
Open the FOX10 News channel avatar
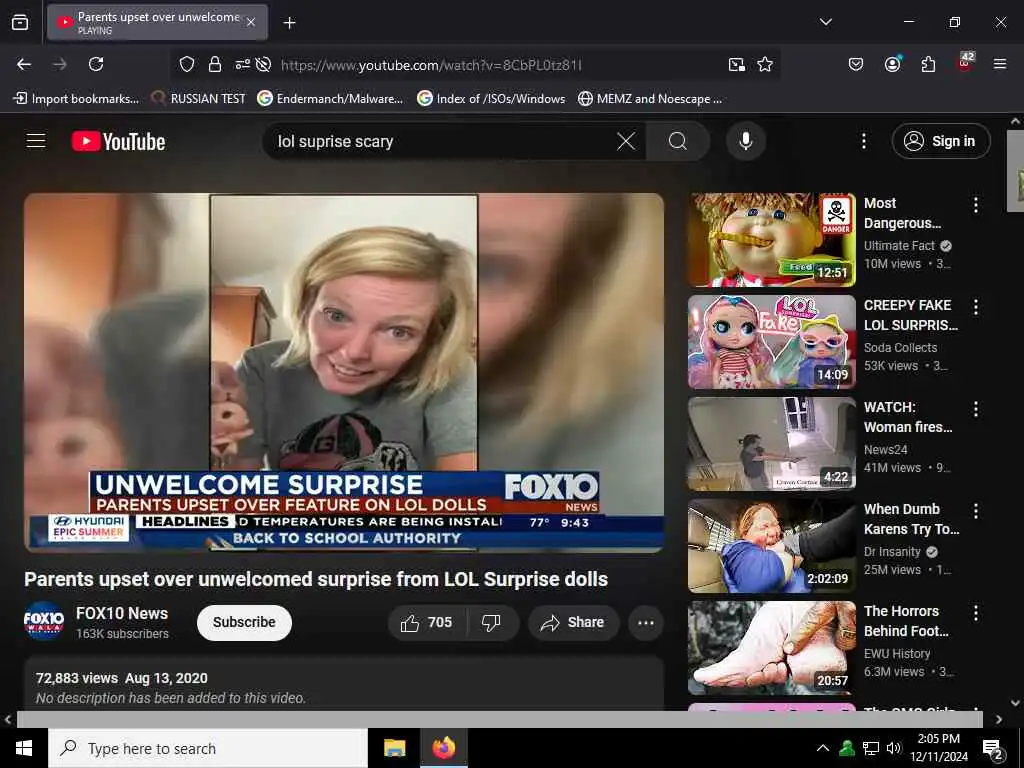click(44, 621)
